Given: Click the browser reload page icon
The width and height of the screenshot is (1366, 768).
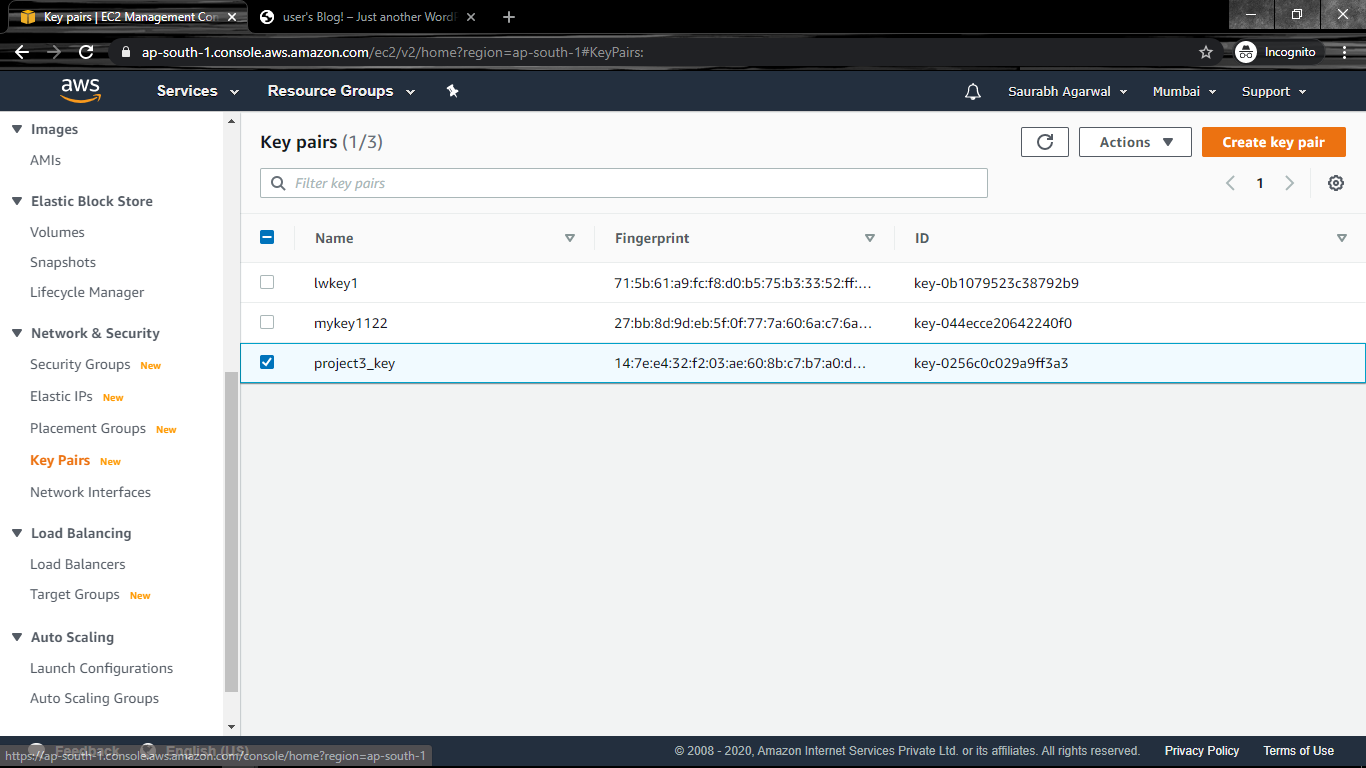Looking at the screenshot, I should coord(86,51).
